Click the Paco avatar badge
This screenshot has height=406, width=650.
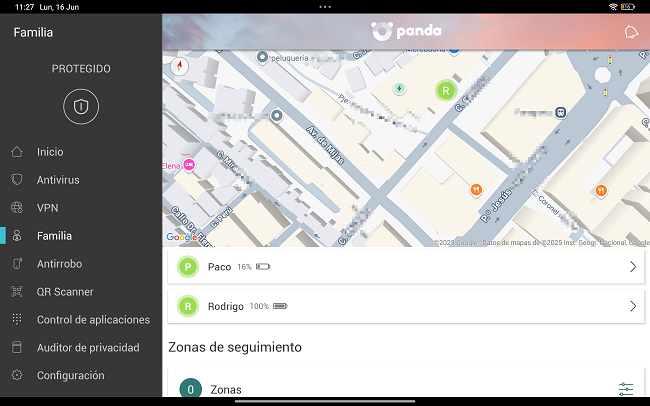point(188,267)
